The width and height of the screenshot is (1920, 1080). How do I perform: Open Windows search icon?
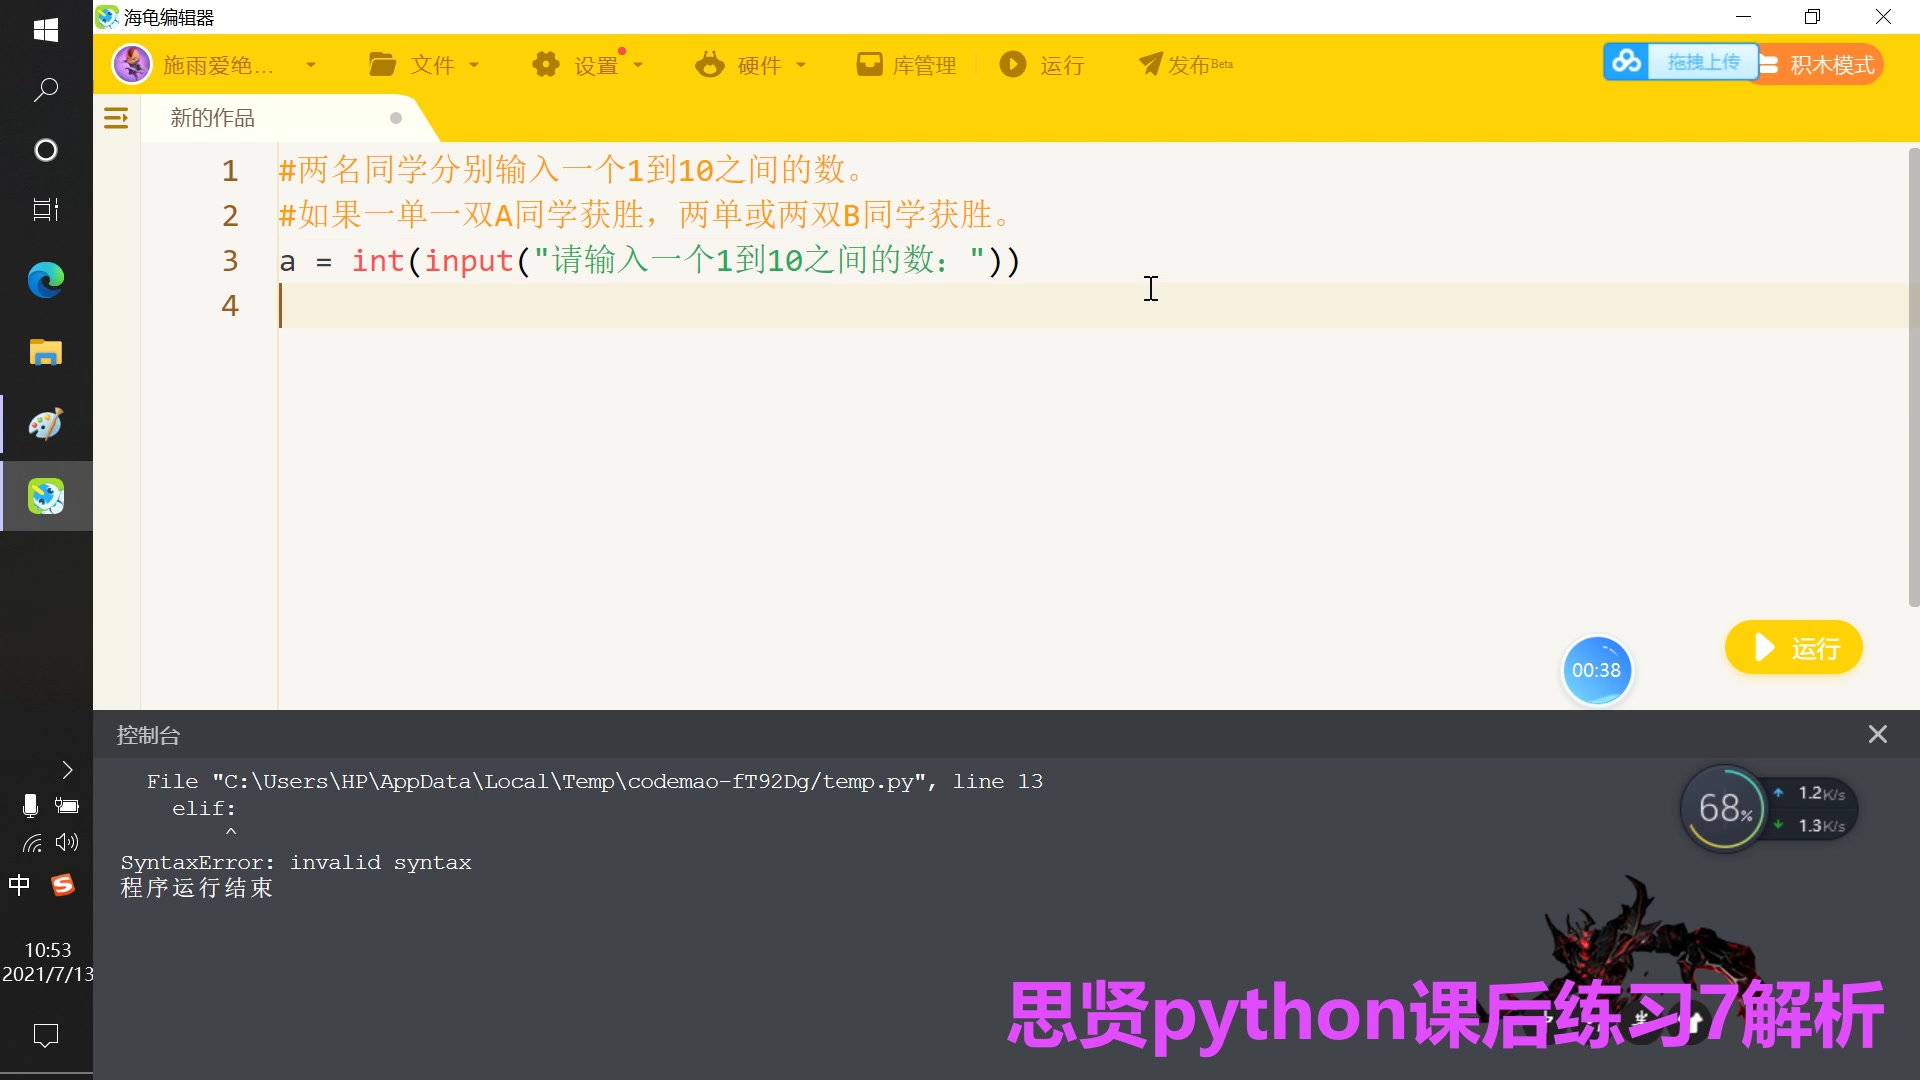coord(46,90)
